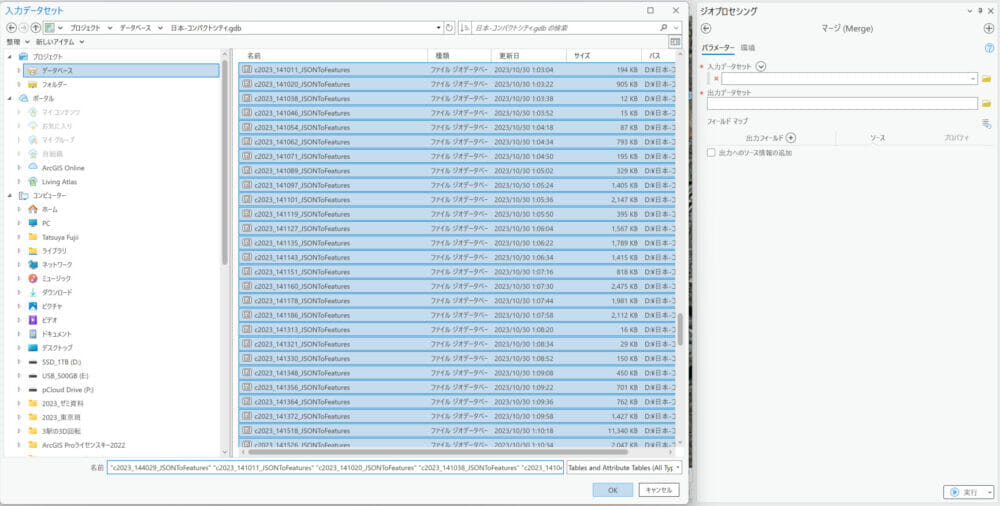Click the file list vertical scrollbar thumb
1000x506 pixels.
[x=680, y=330]
